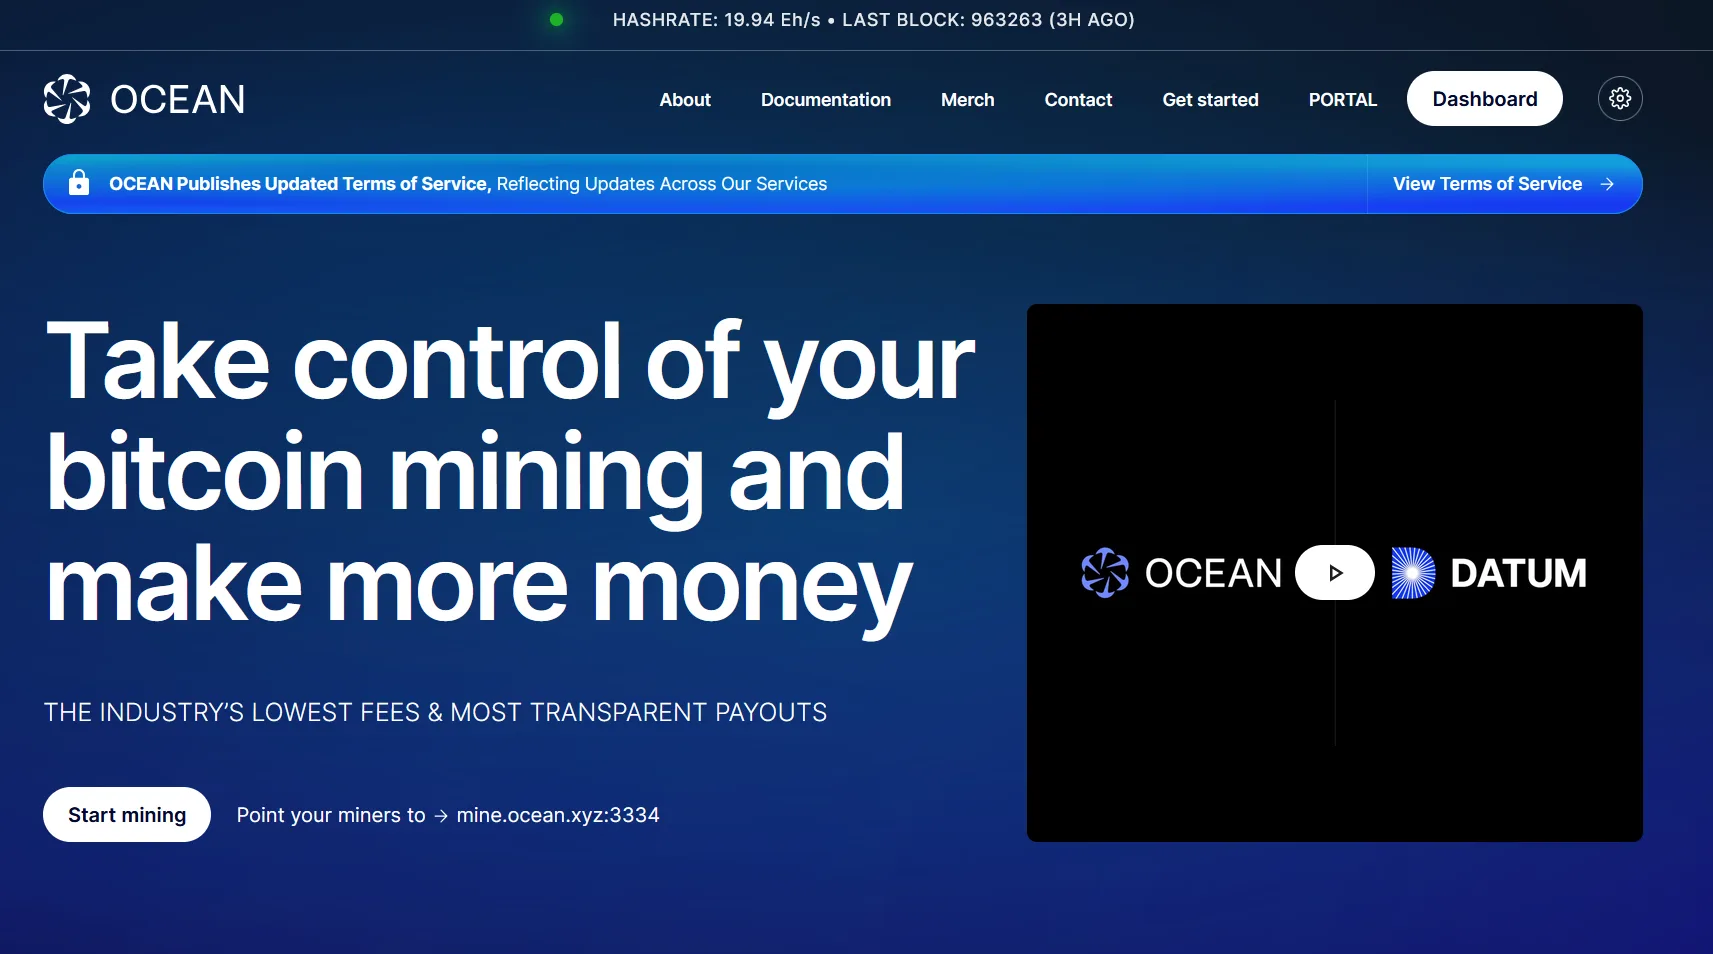Click the DATUM wordmark in the video thumbnail
This screenshot has height=954, width=1713.
point(1518,573)
